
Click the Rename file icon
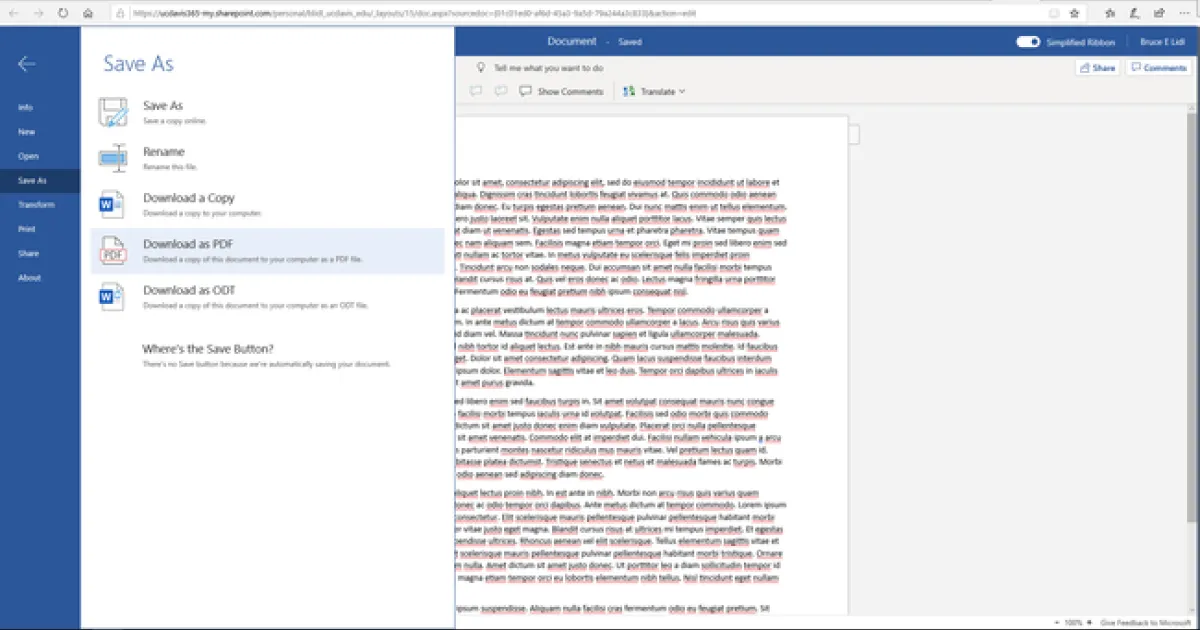[113, 157]
